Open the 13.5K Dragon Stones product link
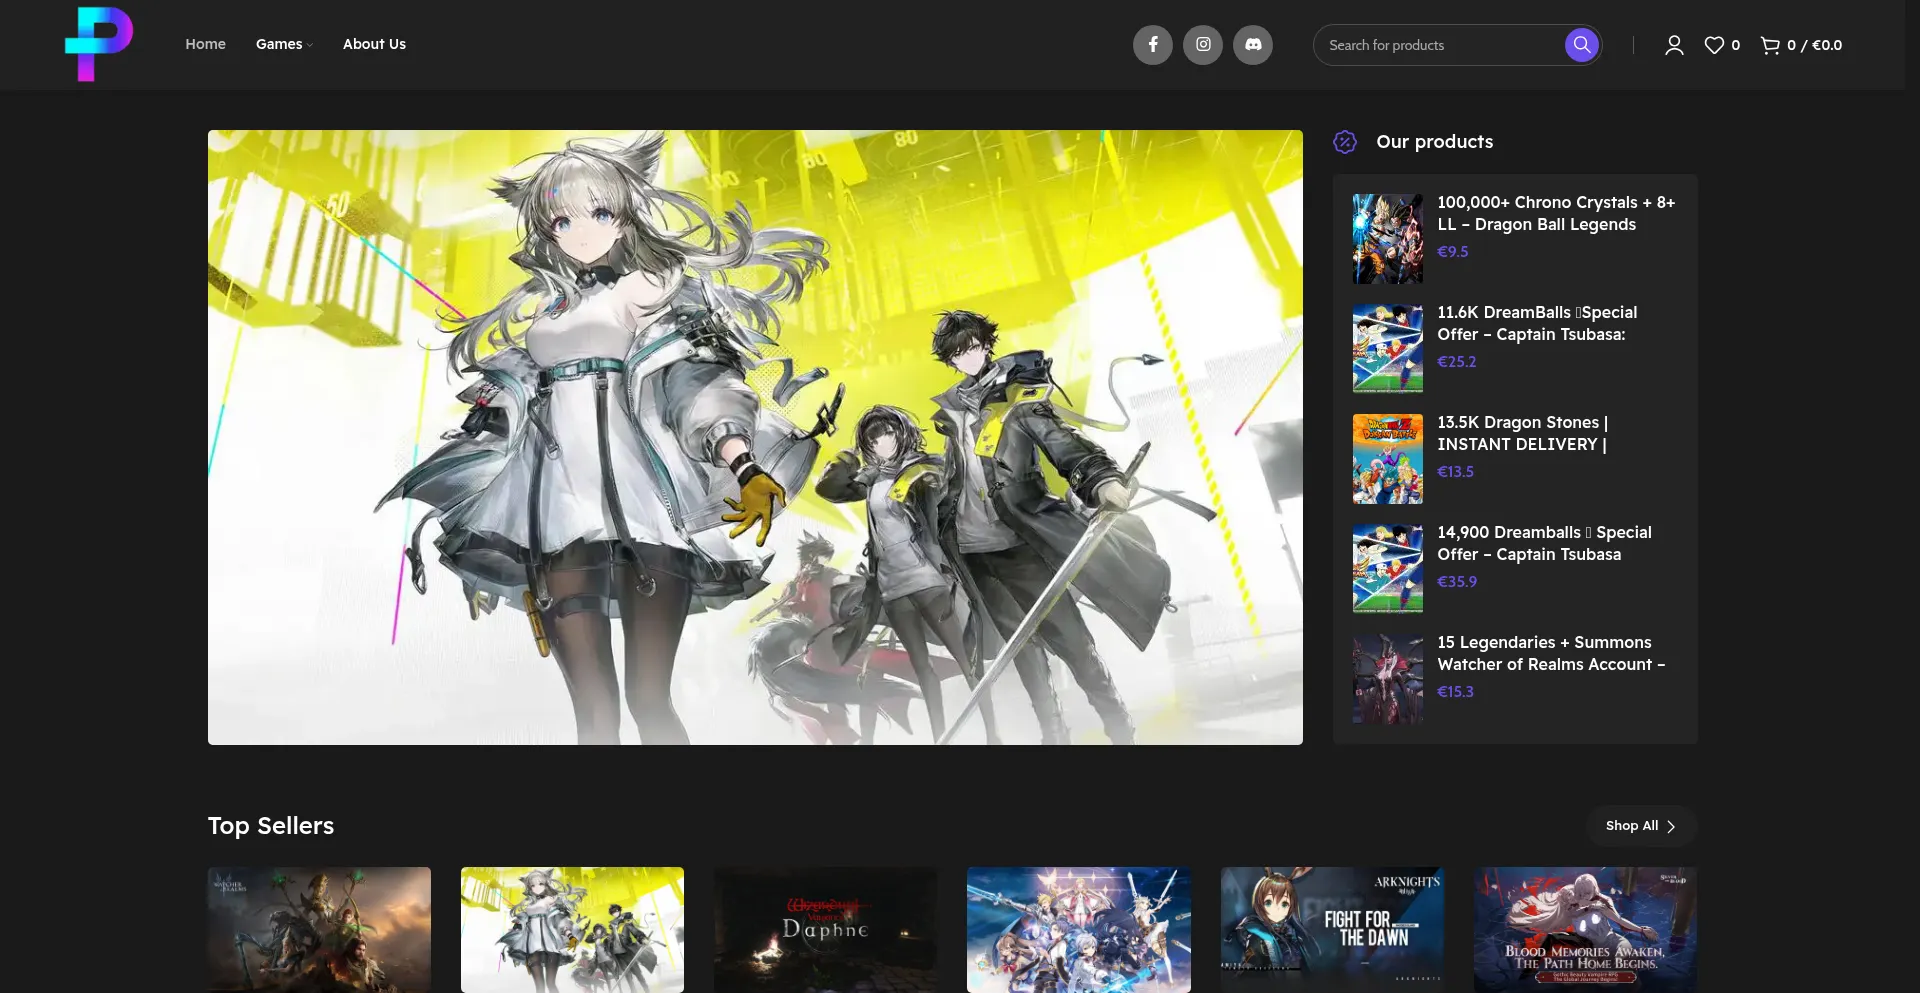This screenshot has width=1920, height=993. [x=1523, y=433]
